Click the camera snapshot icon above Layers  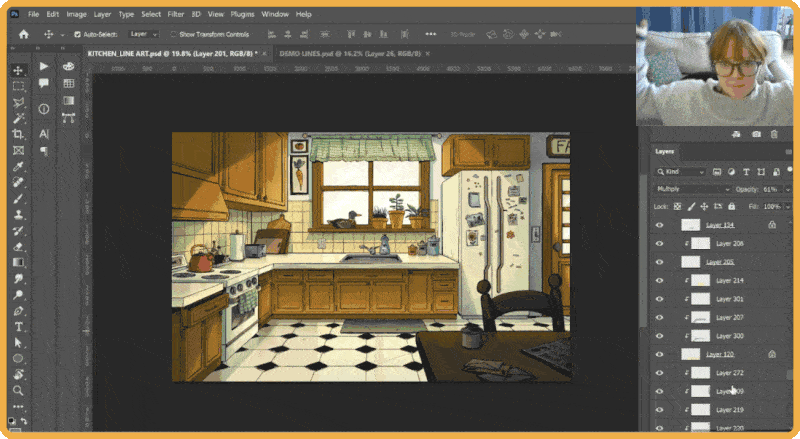coord(756,134)
